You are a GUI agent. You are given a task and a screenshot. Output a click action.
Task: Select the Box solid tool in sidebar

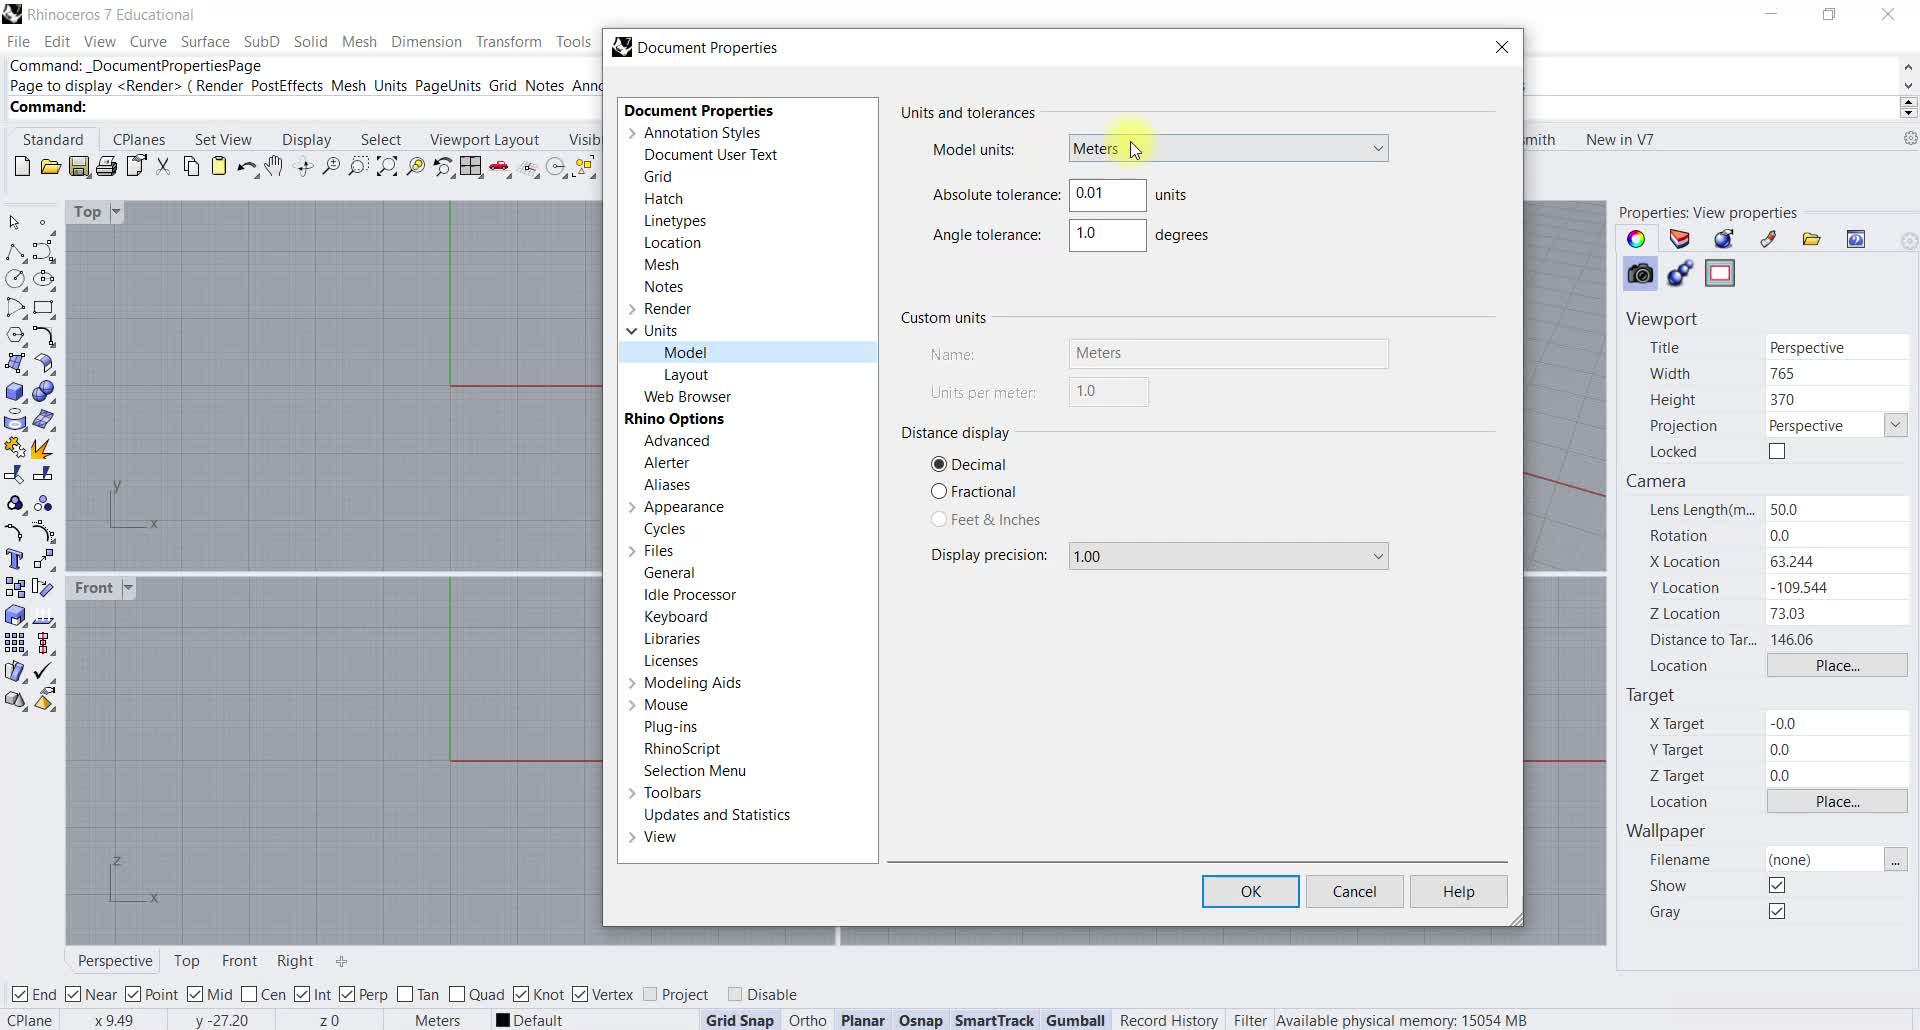pyautogui.click(x=15, y=392)
